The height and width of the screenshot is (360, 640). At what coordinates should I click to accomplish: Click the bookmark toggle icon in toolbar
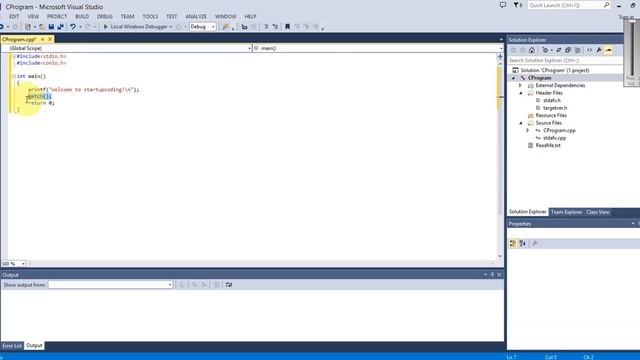287,27
